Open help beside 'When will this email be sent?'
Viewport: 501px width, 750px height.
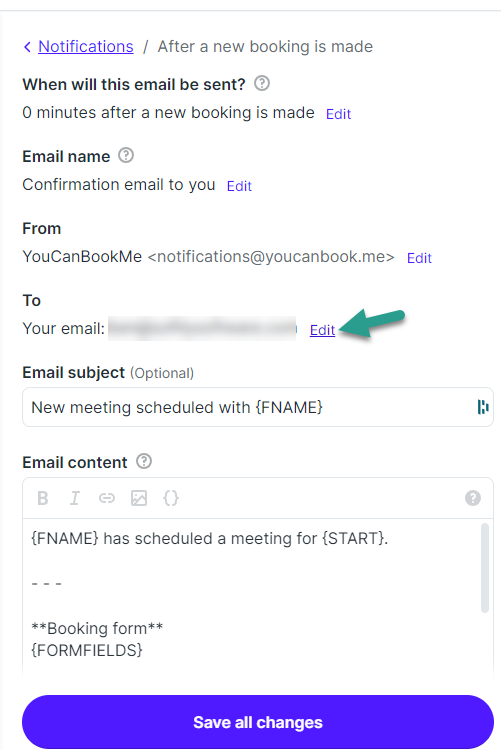[x=262, y=84]
